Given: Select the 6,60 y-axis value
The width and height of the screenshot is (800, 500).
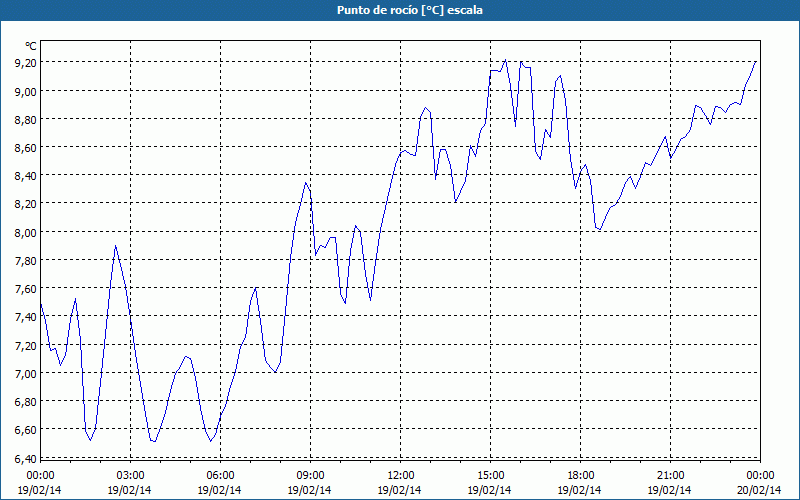Looking at the screenshot, I should [x=26, y=429].
